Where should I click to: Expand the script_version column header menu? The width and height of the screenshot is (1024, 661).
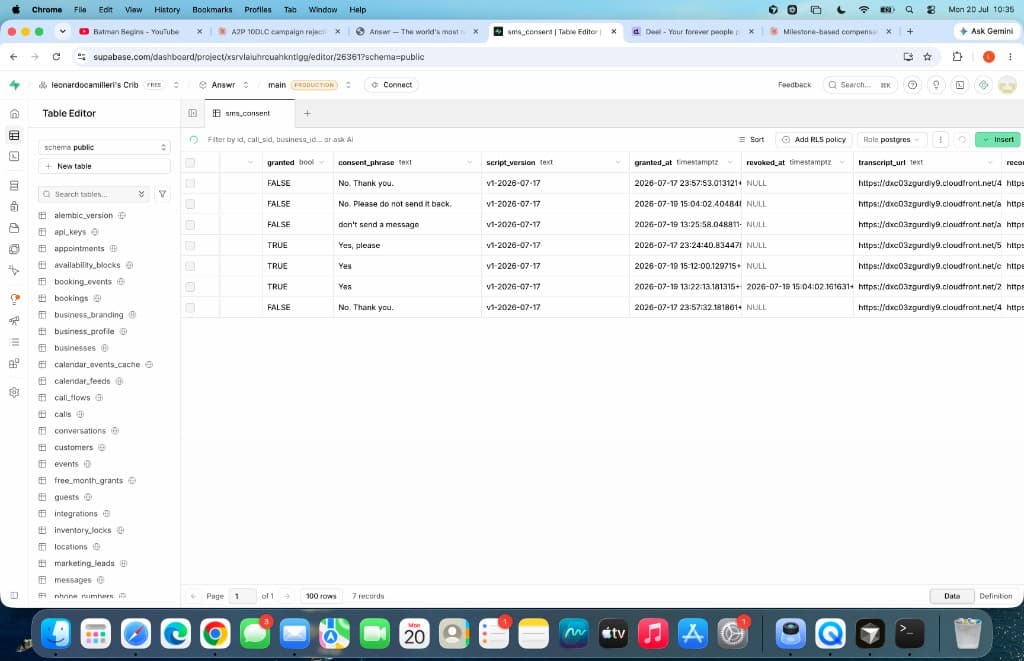(x=618, y=163)
